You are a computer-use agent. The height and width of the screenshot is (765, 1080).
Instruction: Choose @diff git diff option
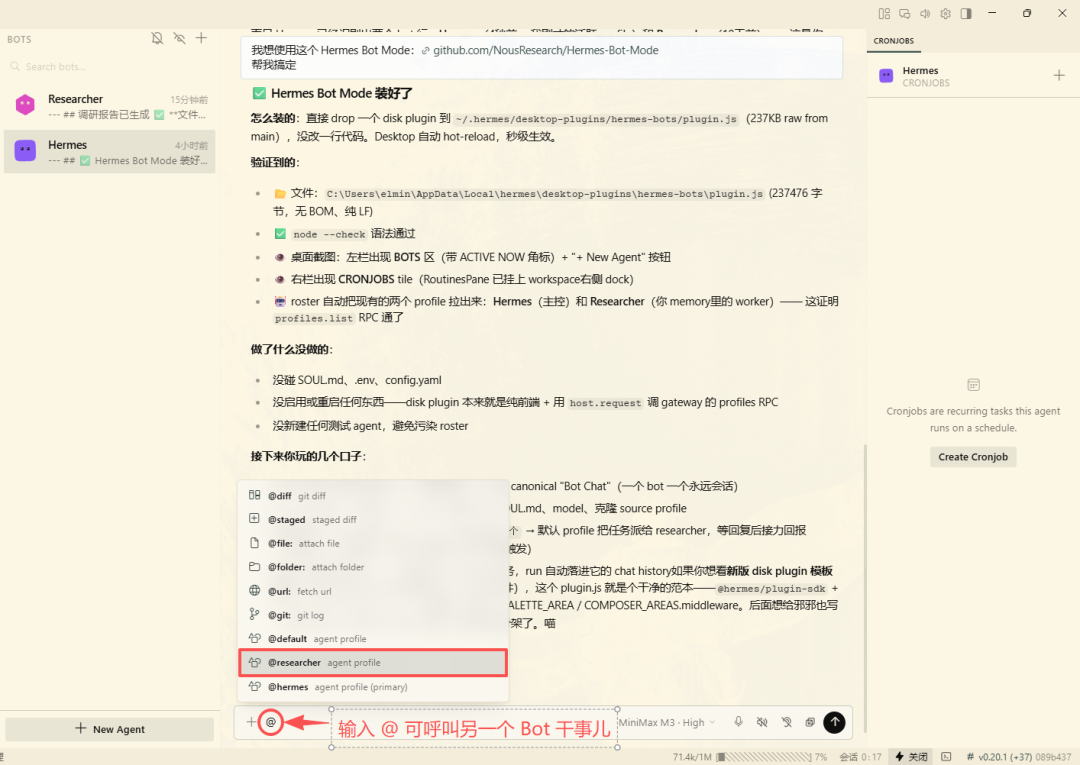pyautogui.click(x=373, y=496)
